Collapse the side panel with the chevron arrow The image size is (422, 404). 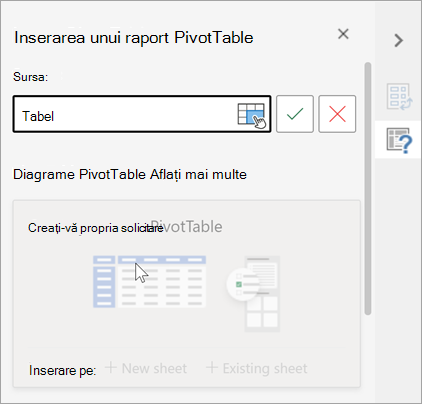point(398,40)
